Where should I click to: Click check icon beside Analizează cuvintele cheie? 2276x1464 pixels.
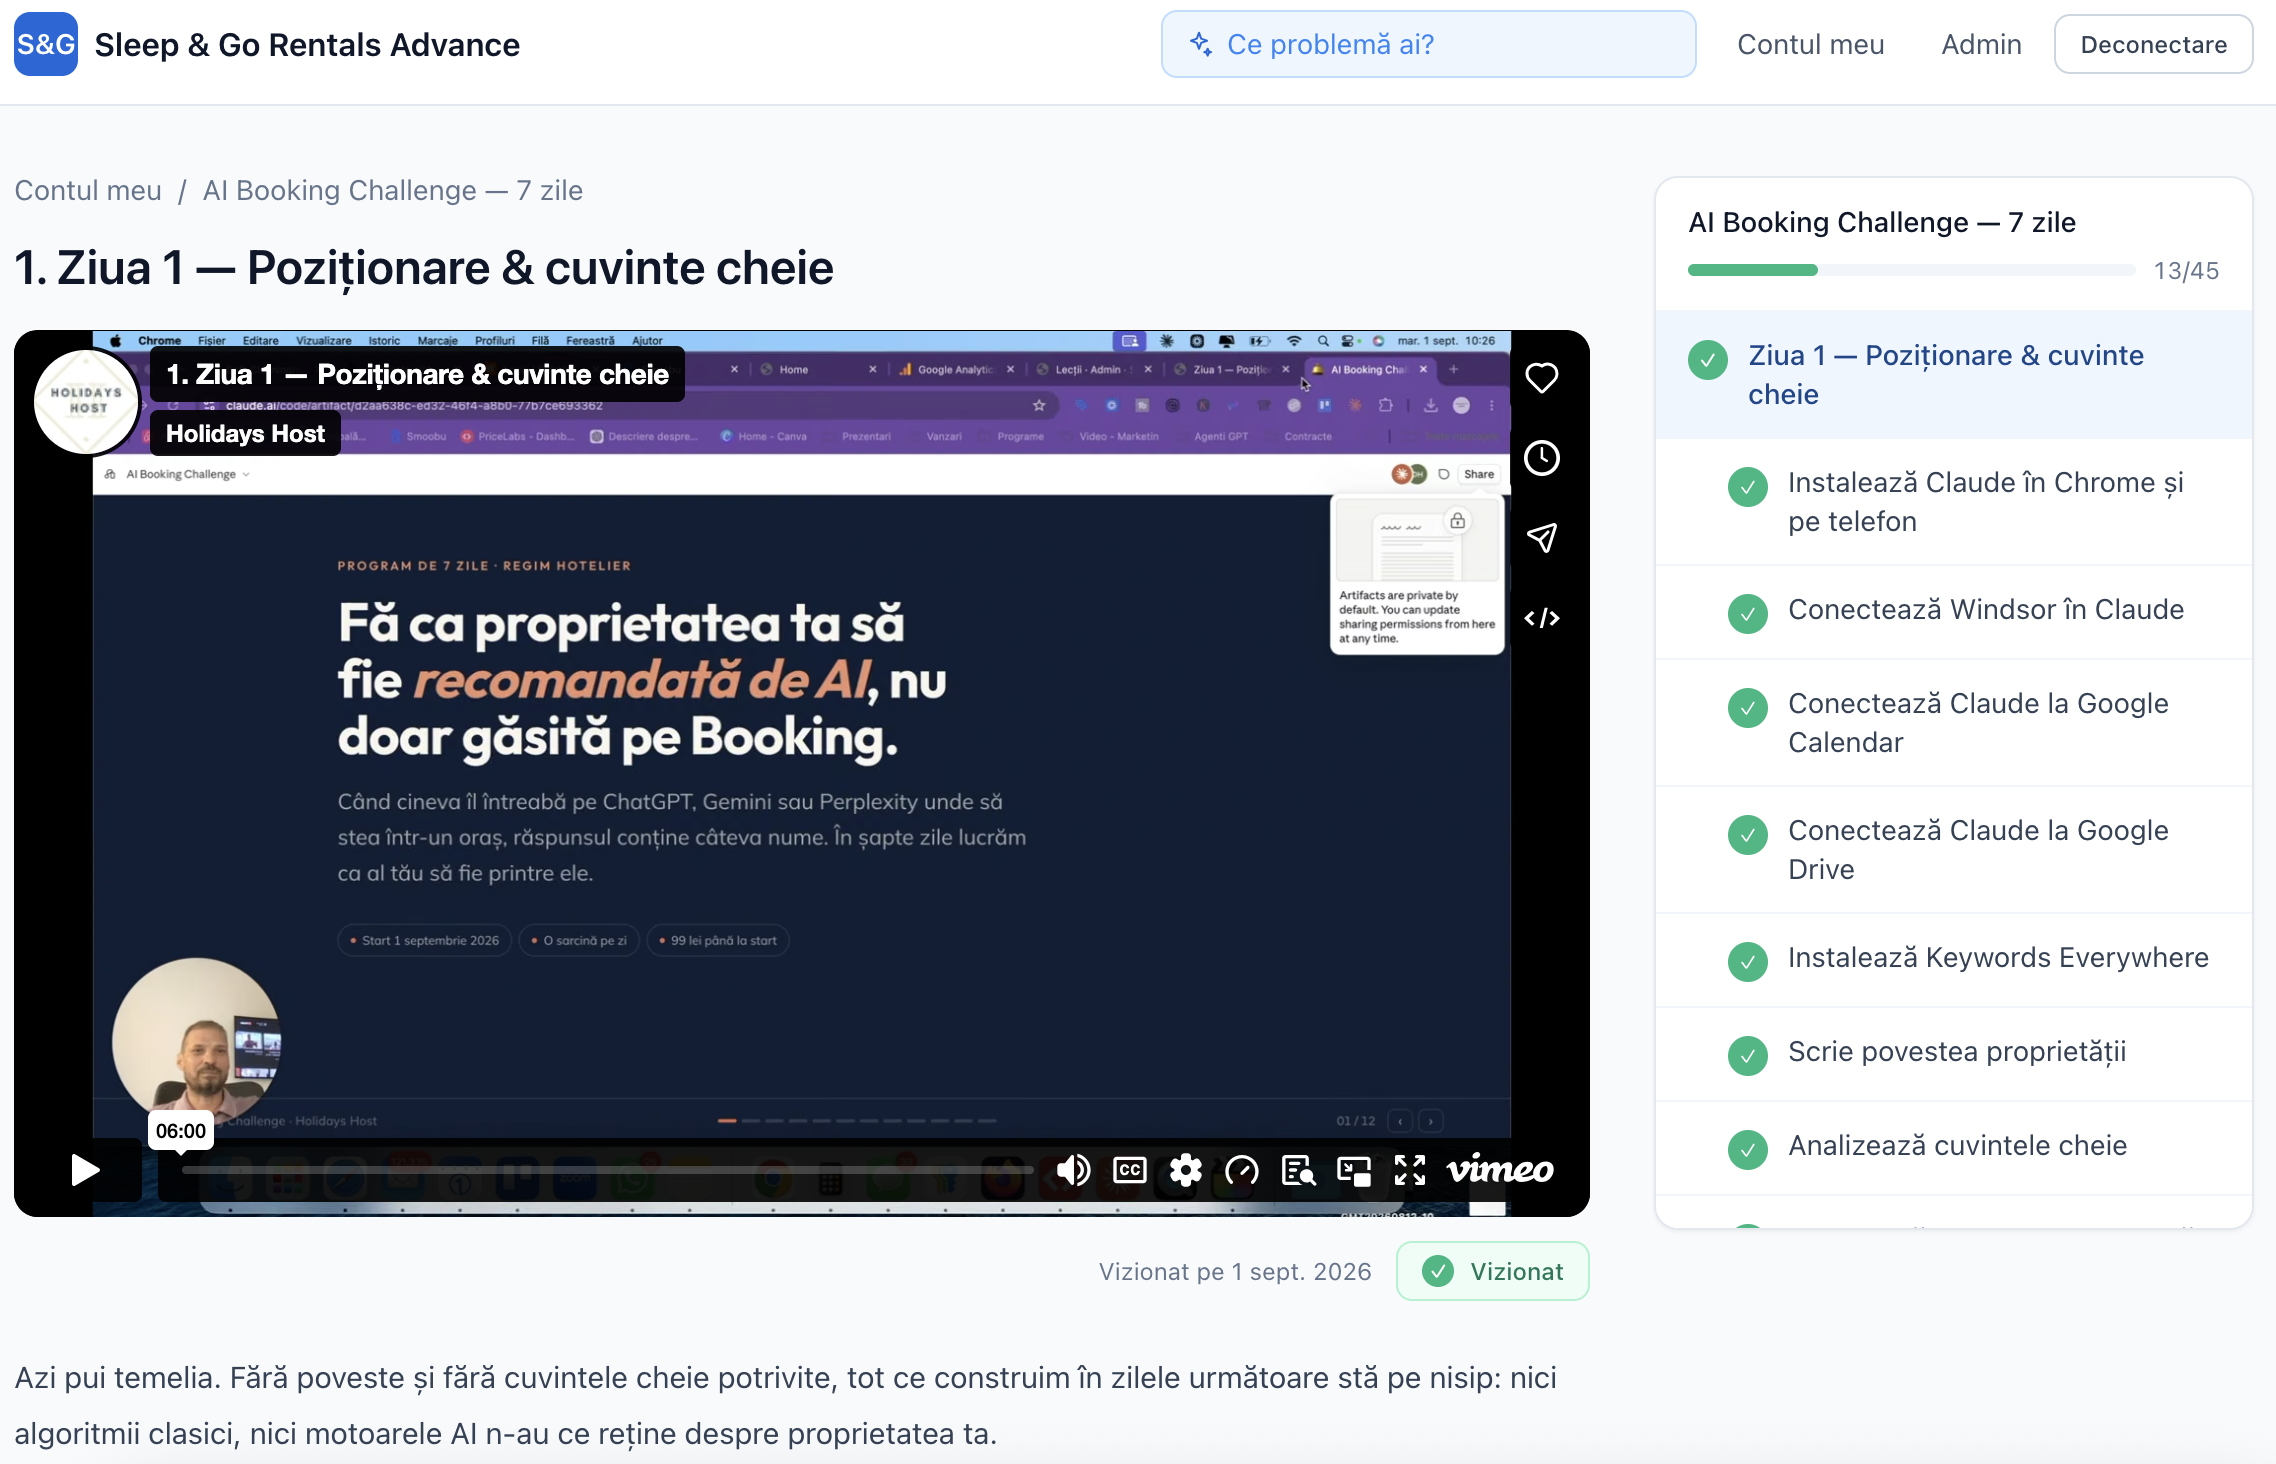coord(1748,1149)
